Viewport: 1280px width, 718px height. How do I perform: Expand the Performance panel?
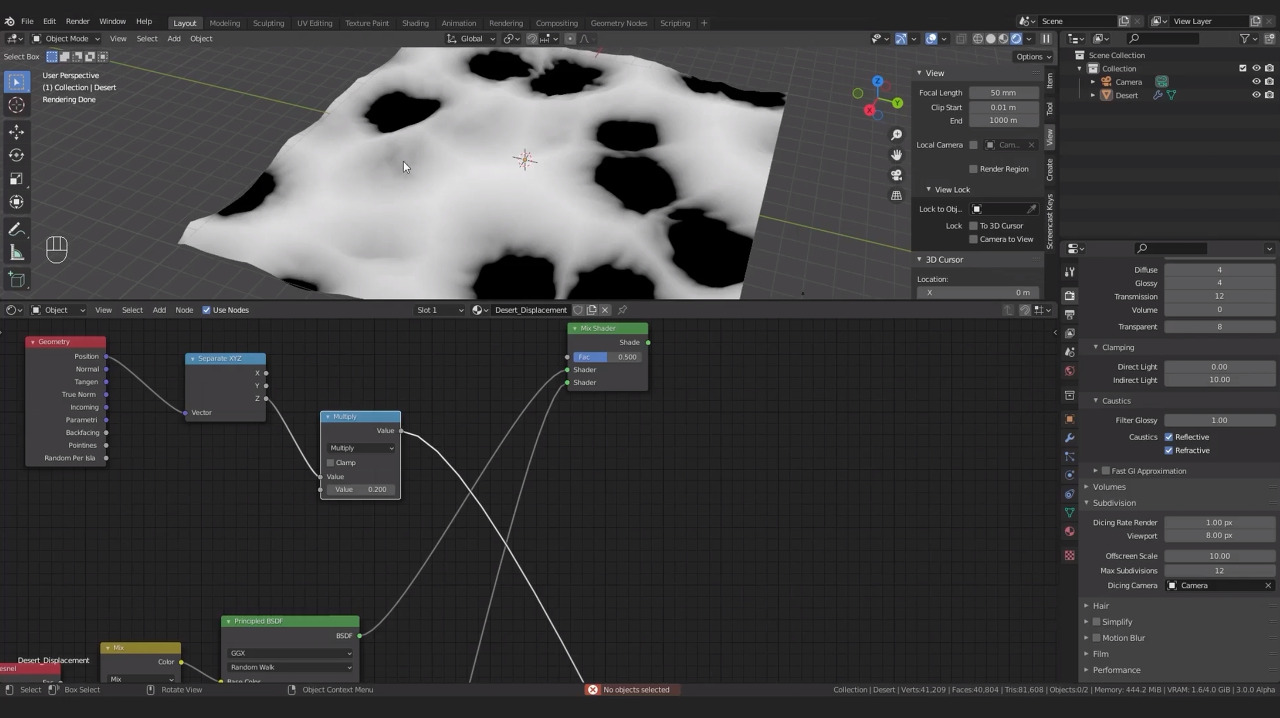1115,670
